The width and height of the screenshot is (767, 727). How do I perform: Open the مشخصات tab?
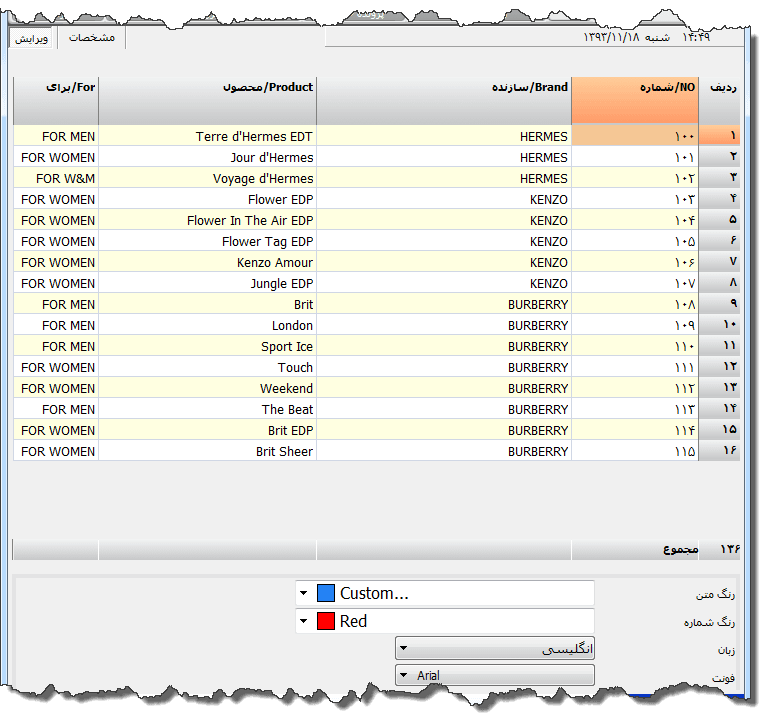coord(92,37)
